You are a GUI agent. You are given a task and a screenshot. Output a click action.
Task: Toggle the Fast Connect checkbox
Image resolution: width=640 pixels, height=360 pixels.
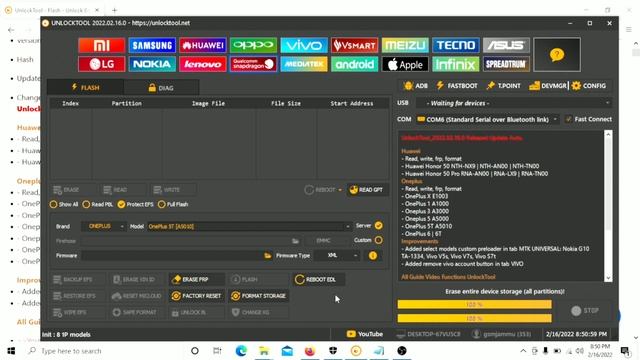568,119
